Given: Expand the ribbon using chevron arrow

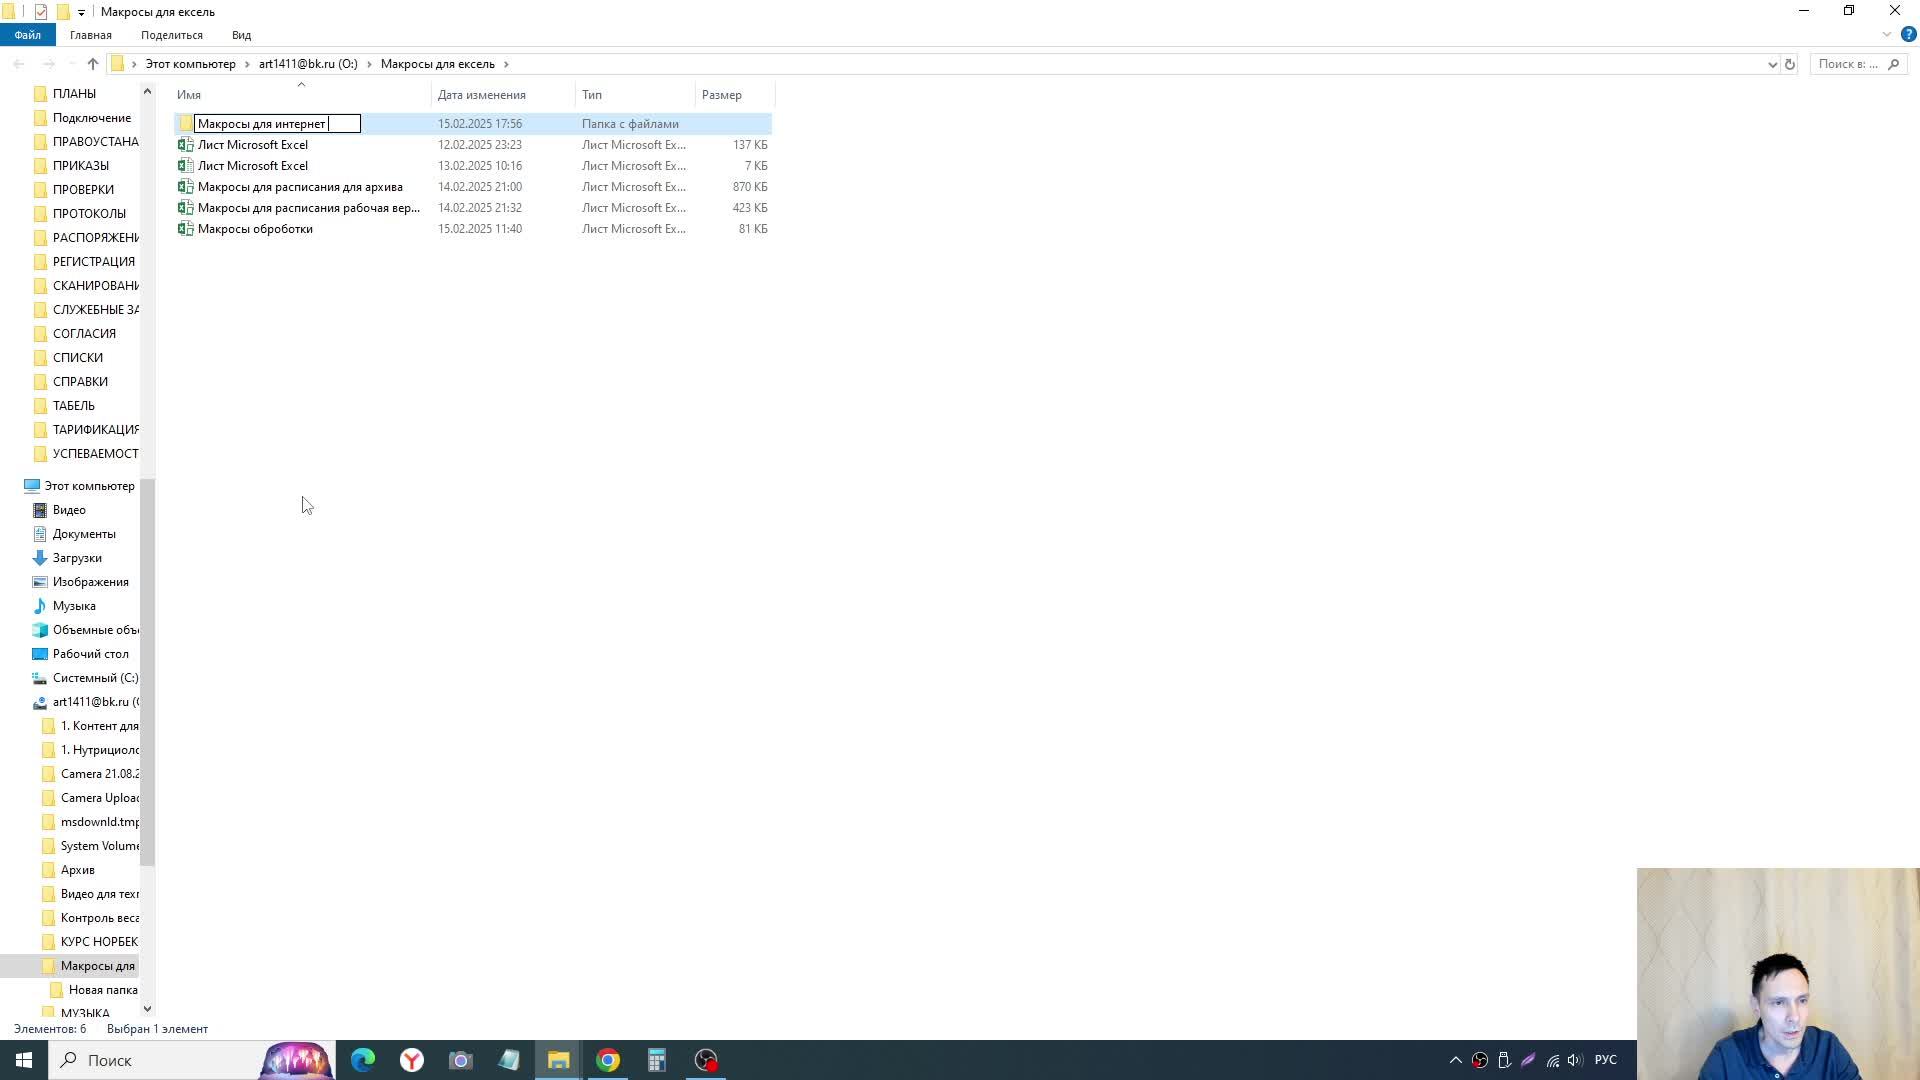Looking at the screenshot, I should [x=1886, y=34].
